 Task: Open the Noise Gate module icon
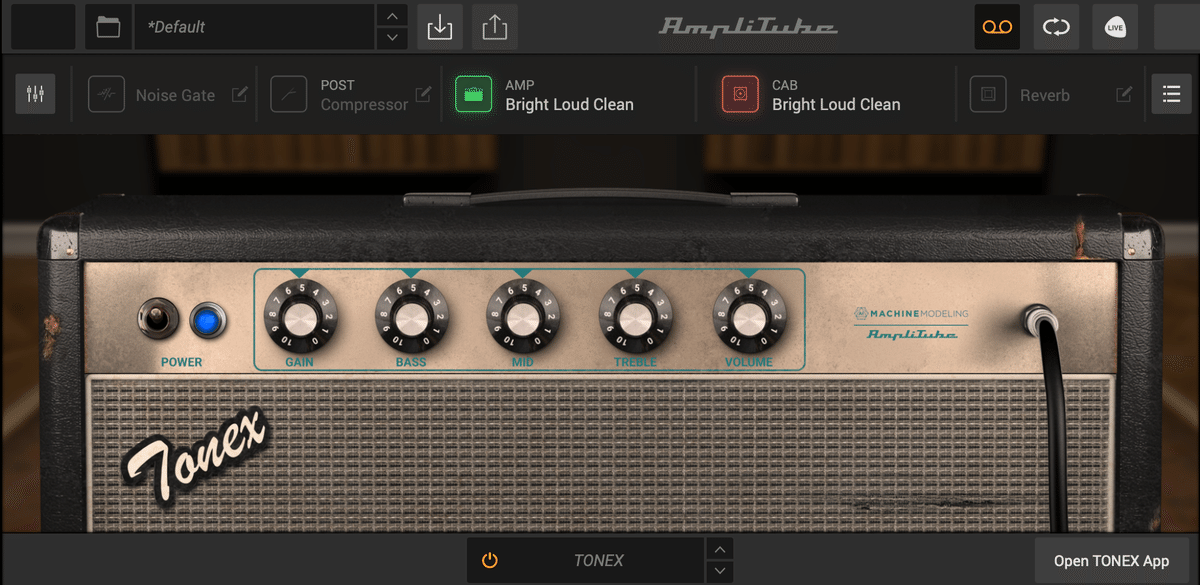106,94
